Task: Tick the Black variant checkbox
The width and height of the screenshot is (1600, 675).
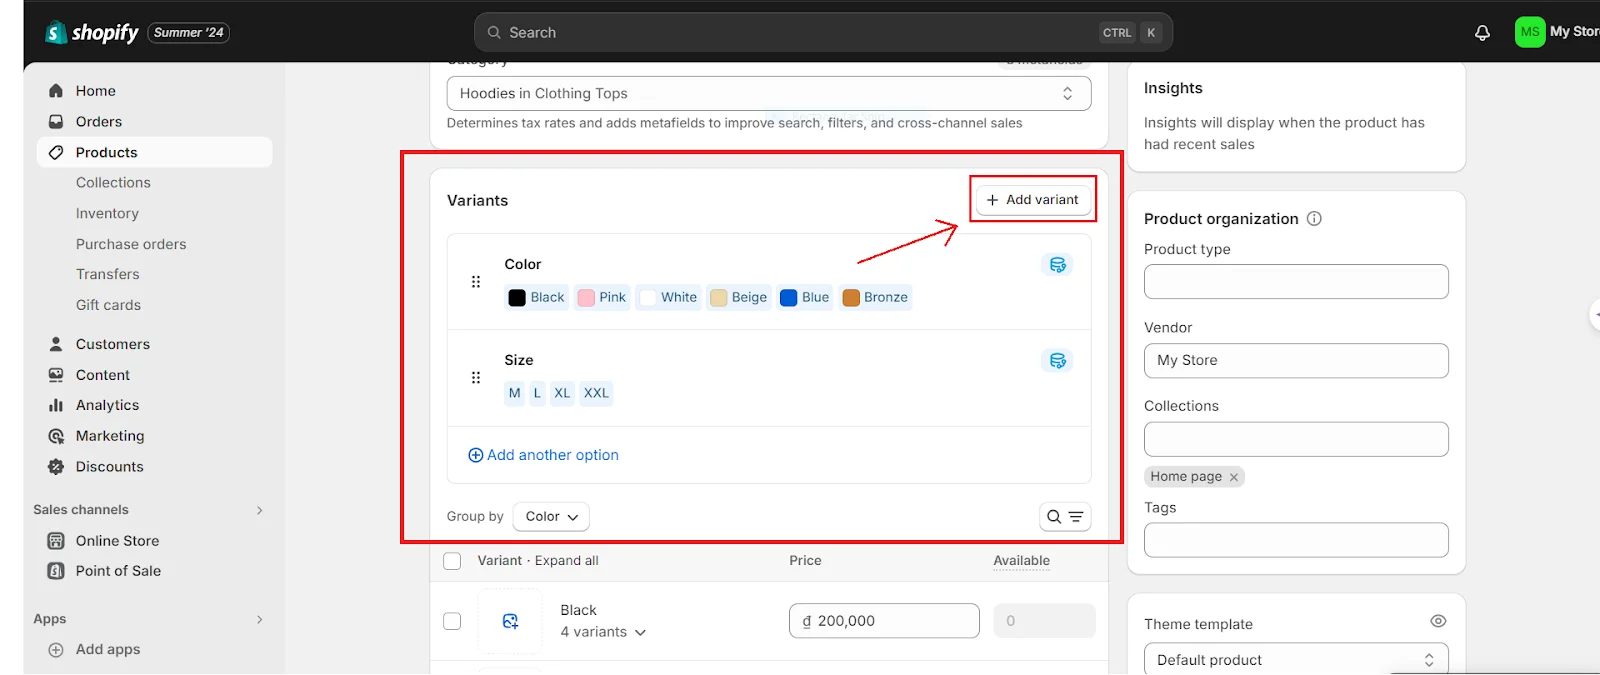Action: (x=452, y=621)
